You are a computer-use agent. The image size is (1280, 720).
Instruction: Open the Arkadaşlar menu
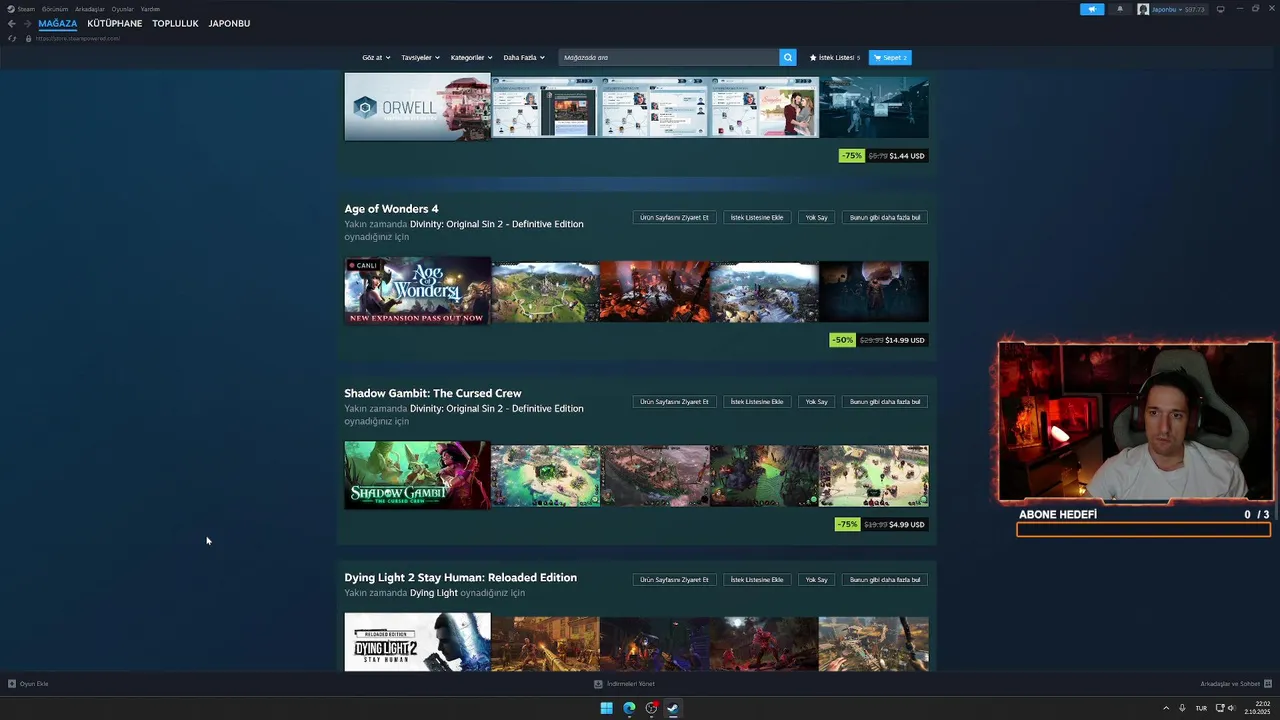coord(90,9)
